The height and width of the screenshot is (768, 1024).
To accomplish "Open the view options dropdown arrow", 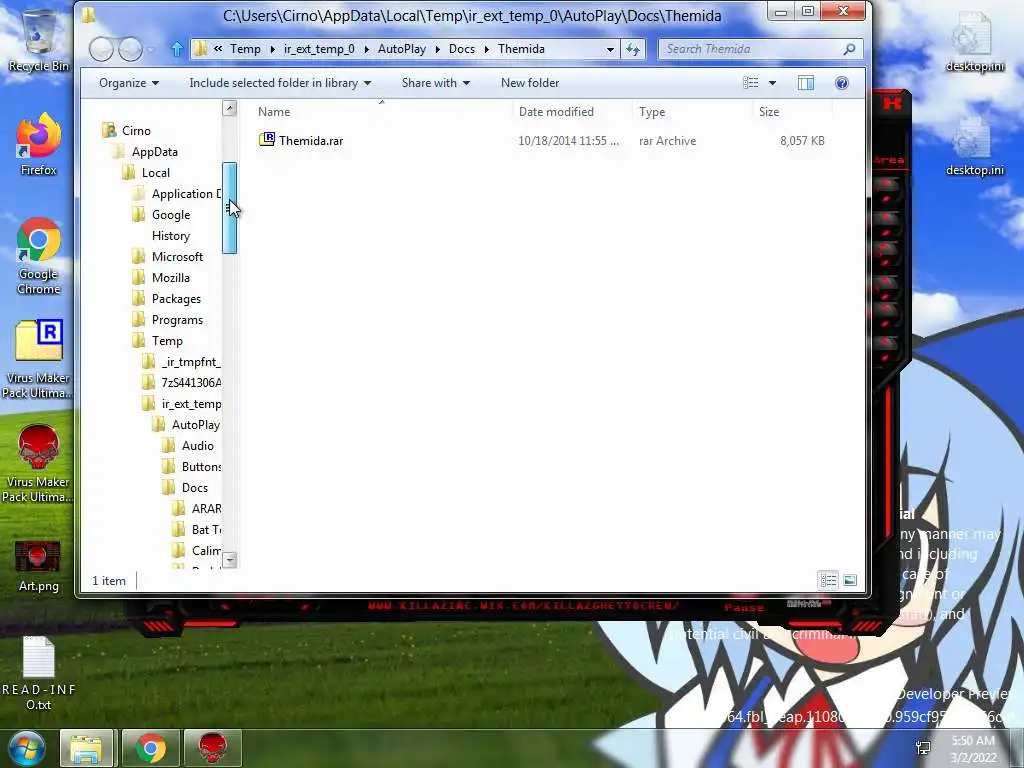I will [773, 83].
